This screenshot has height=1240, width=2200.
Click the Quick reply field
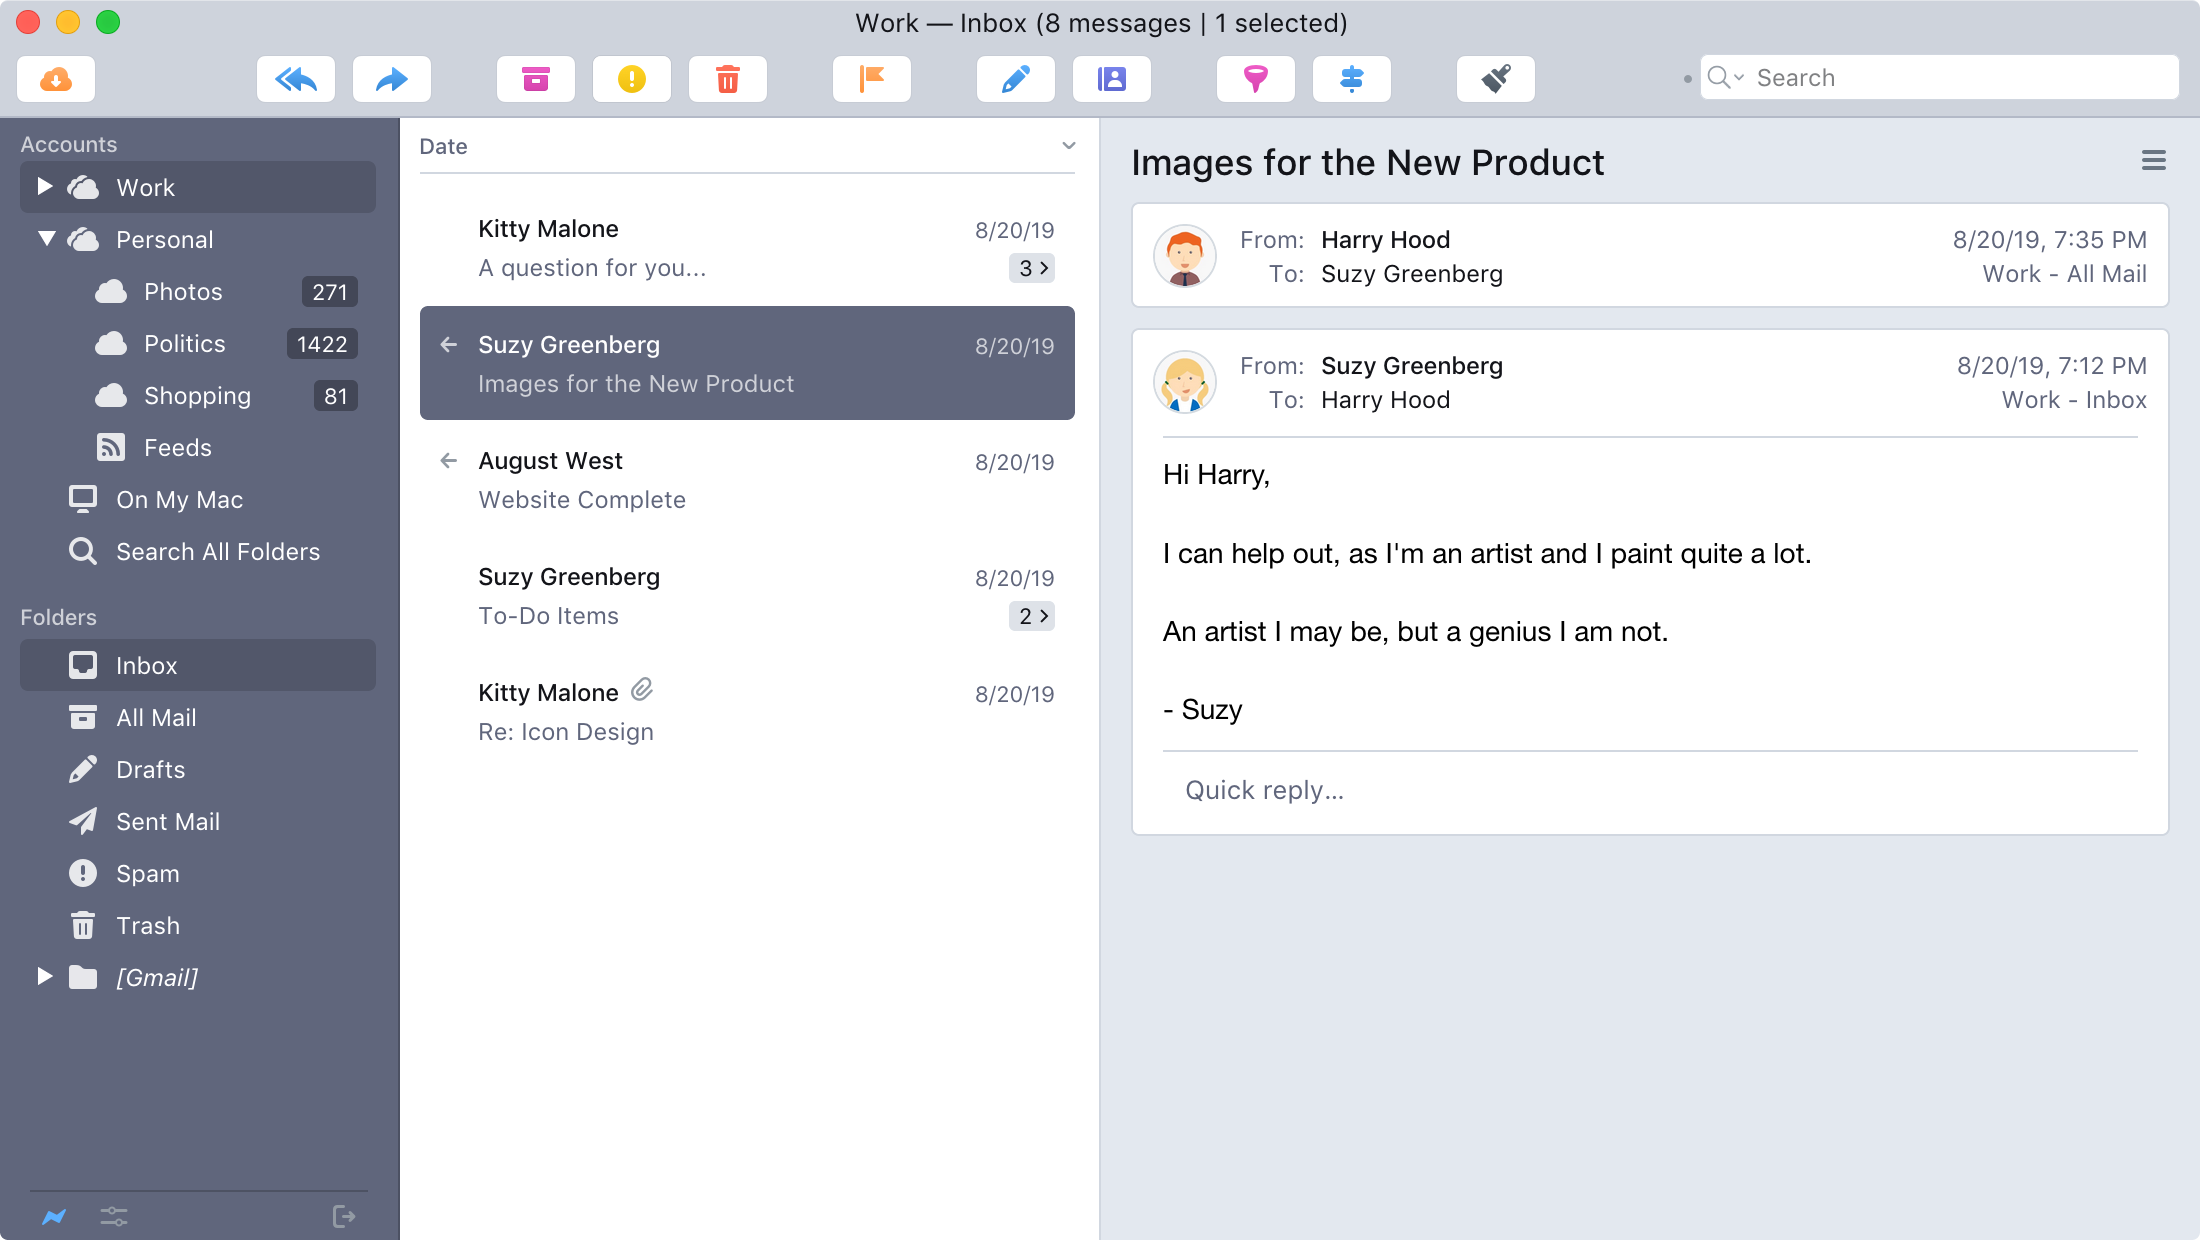(x=1264, y=790)
